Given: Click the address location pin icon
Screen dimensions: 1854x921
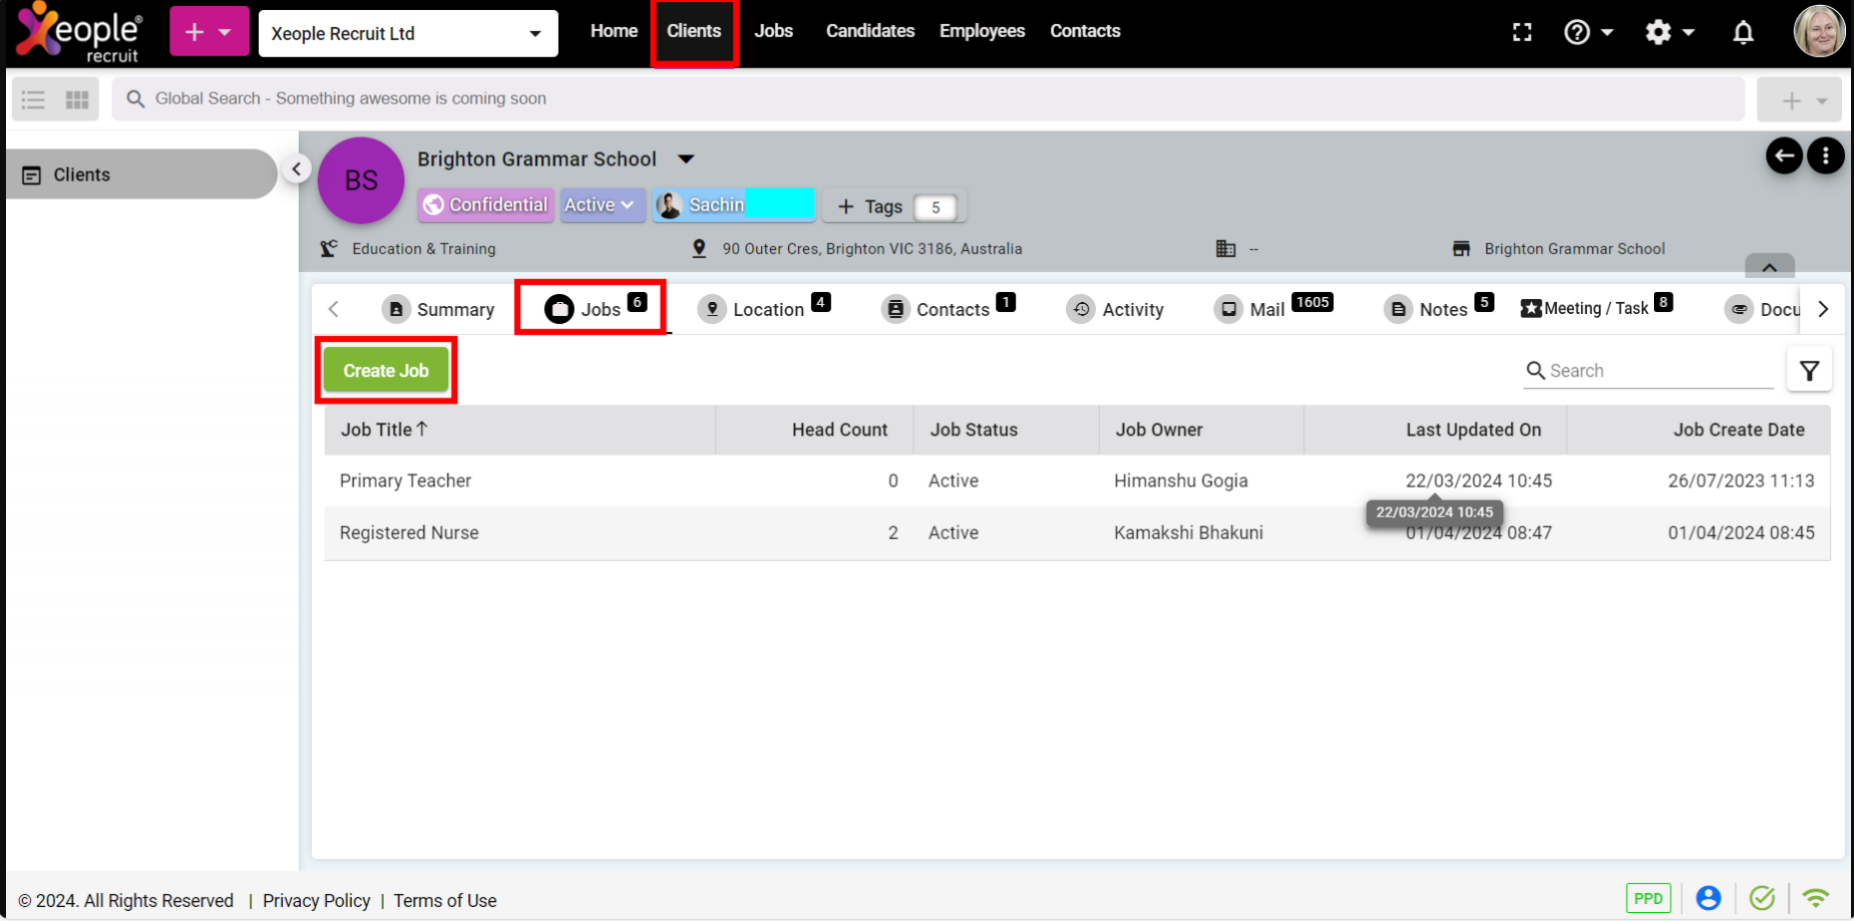Looking at the screenshot, I should tap(700, 248).
